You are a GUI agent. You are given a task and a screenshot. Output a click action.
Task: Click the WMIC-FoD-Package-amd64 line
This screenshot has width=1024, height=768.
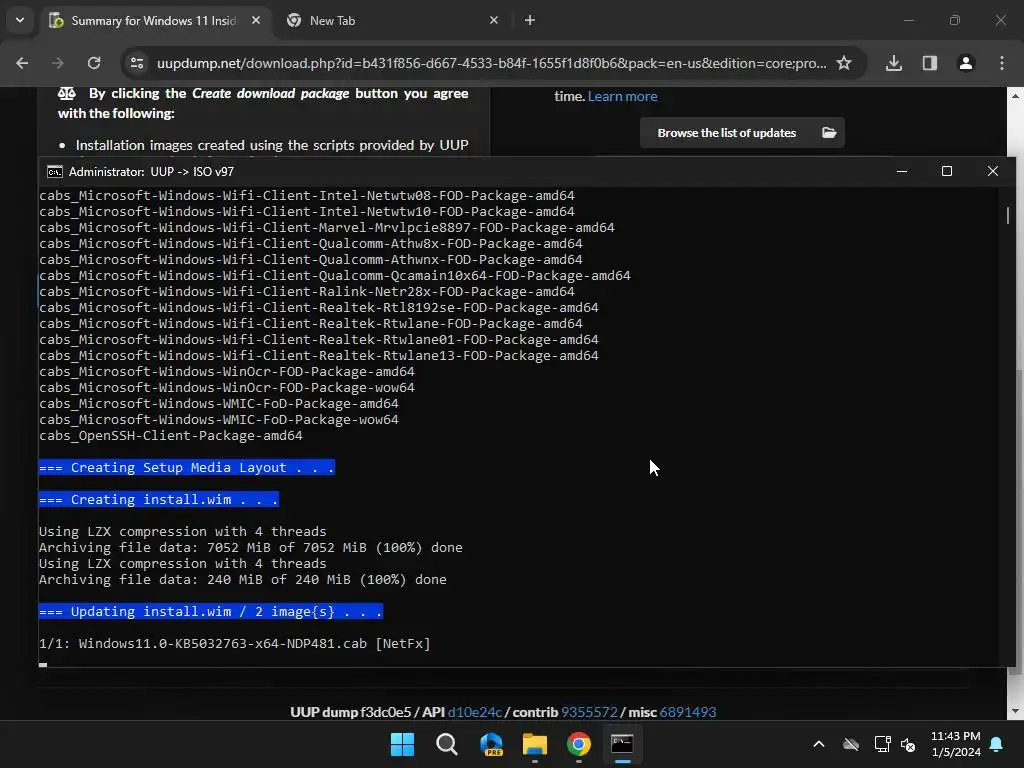[x=219, y=404]
